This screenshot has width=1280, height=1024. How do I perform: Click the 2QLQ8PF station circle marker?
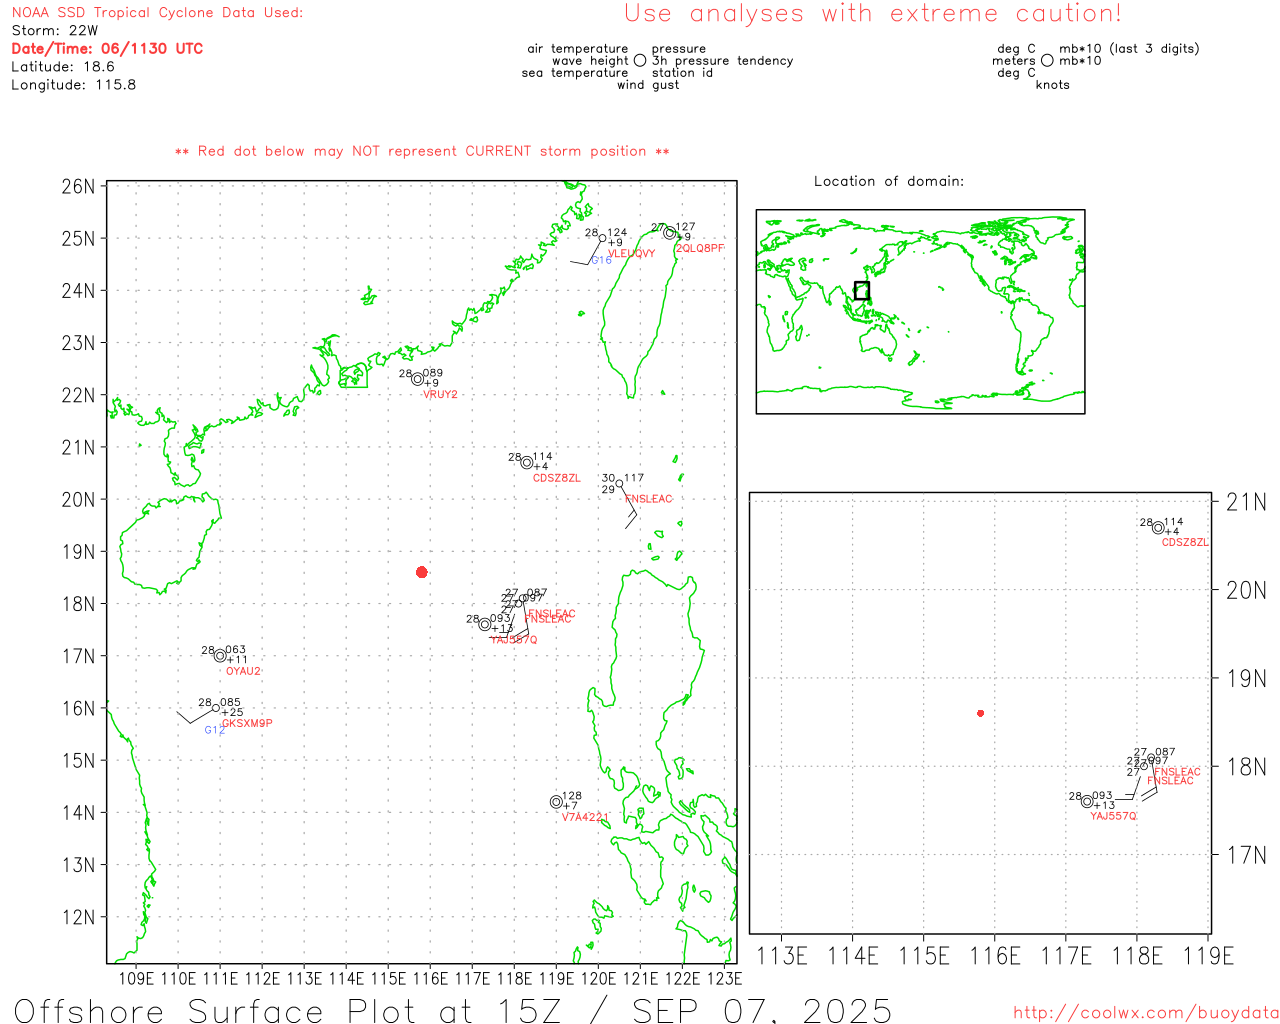[x=669, y=233]
